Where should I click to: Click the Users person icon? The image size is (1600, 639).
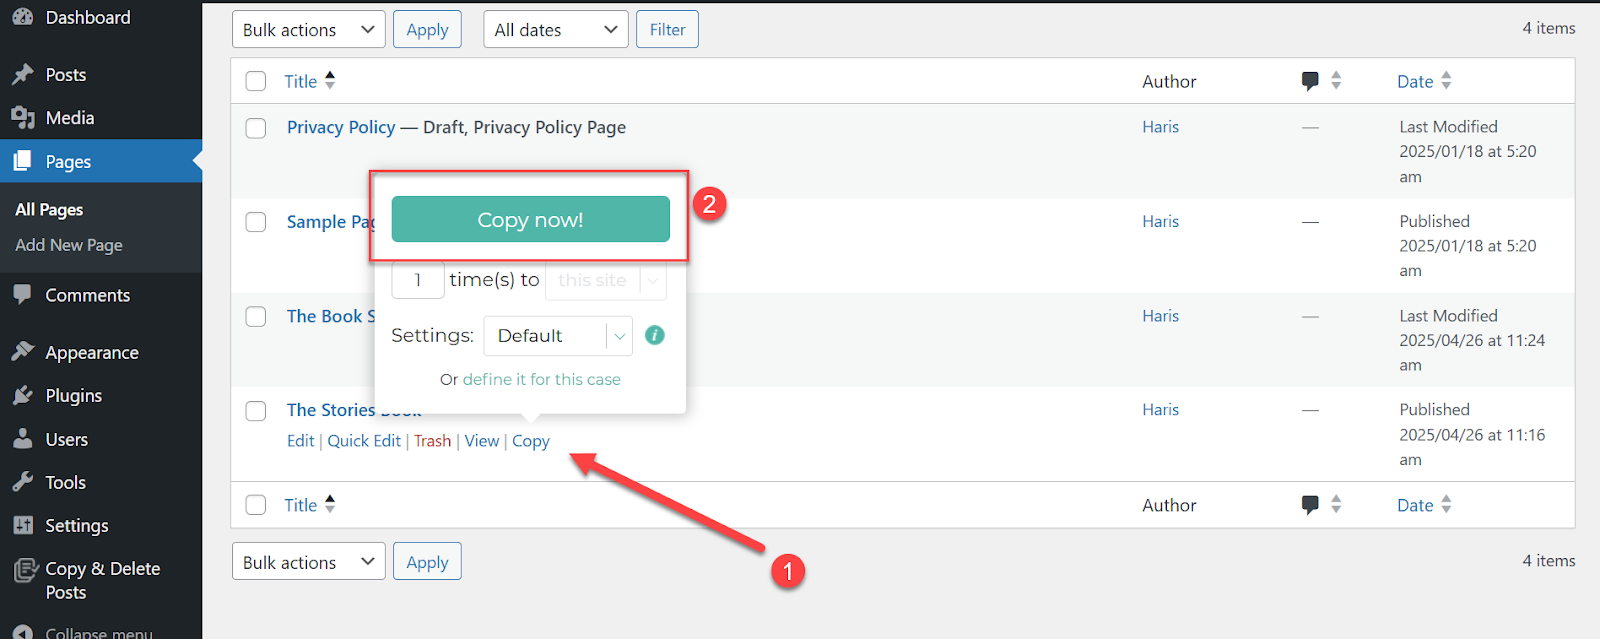pyautogui.click(x=22, y=439)
